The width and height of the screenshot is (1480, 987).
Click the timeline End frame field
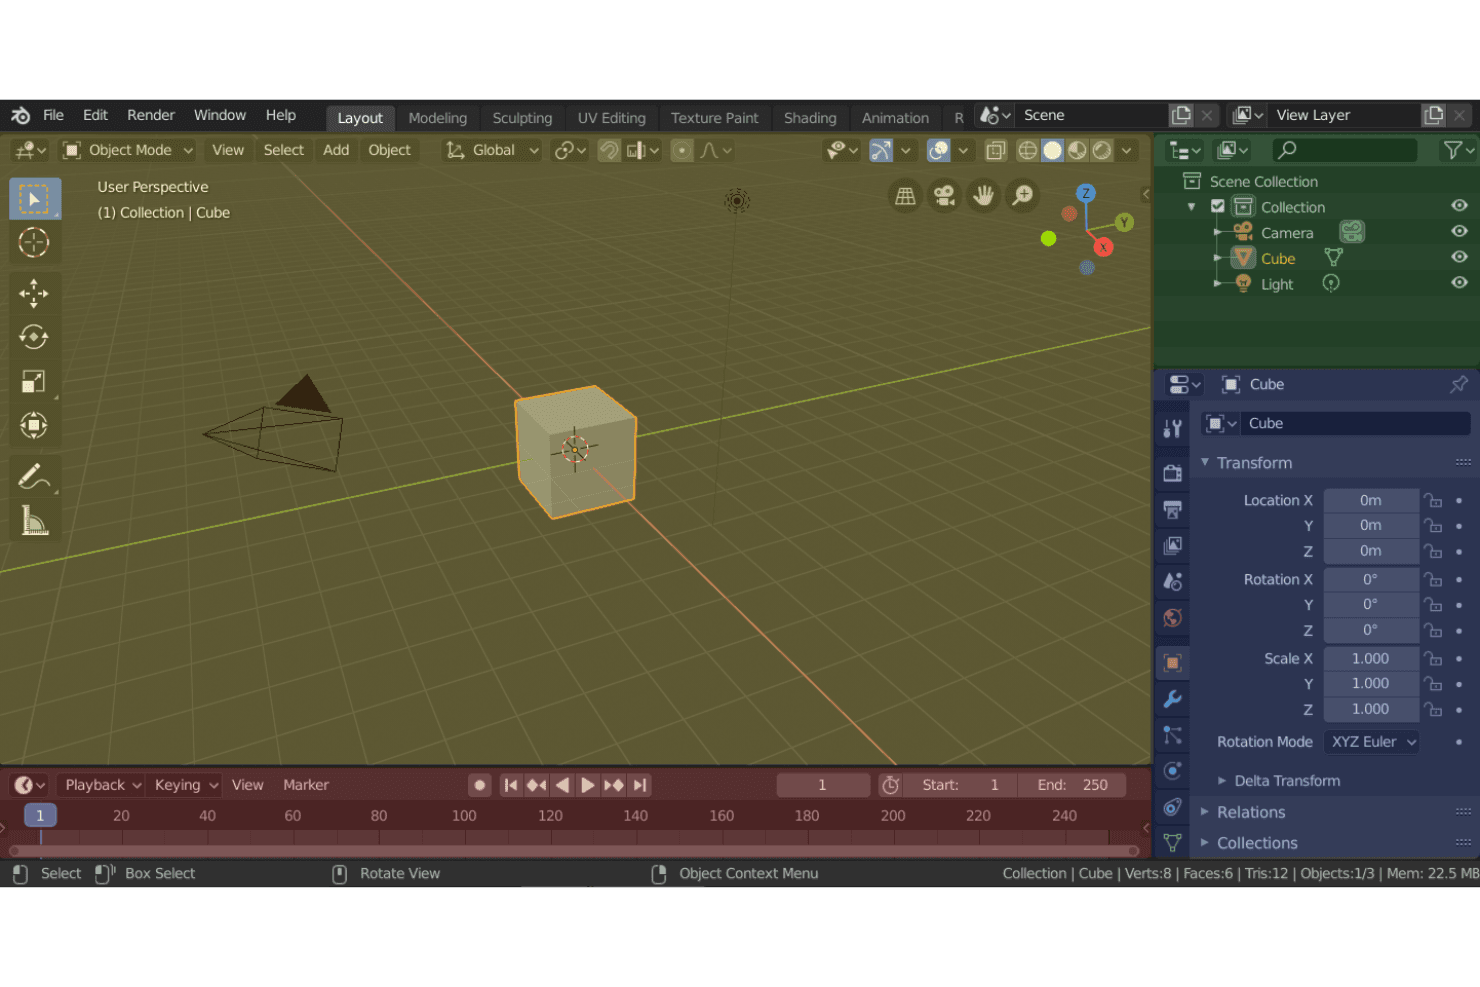click(x=1072, y=785)
